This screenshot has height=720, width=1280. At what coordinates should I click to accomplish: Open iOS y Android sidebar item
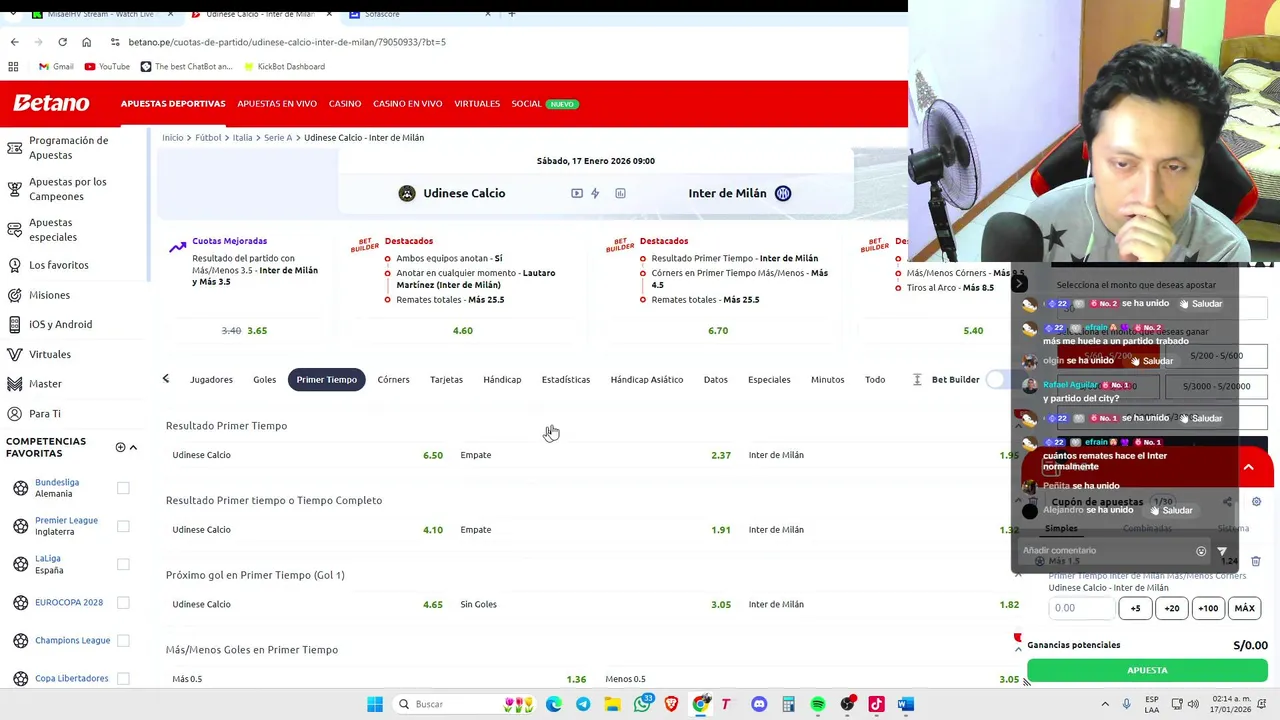point(60,324)
